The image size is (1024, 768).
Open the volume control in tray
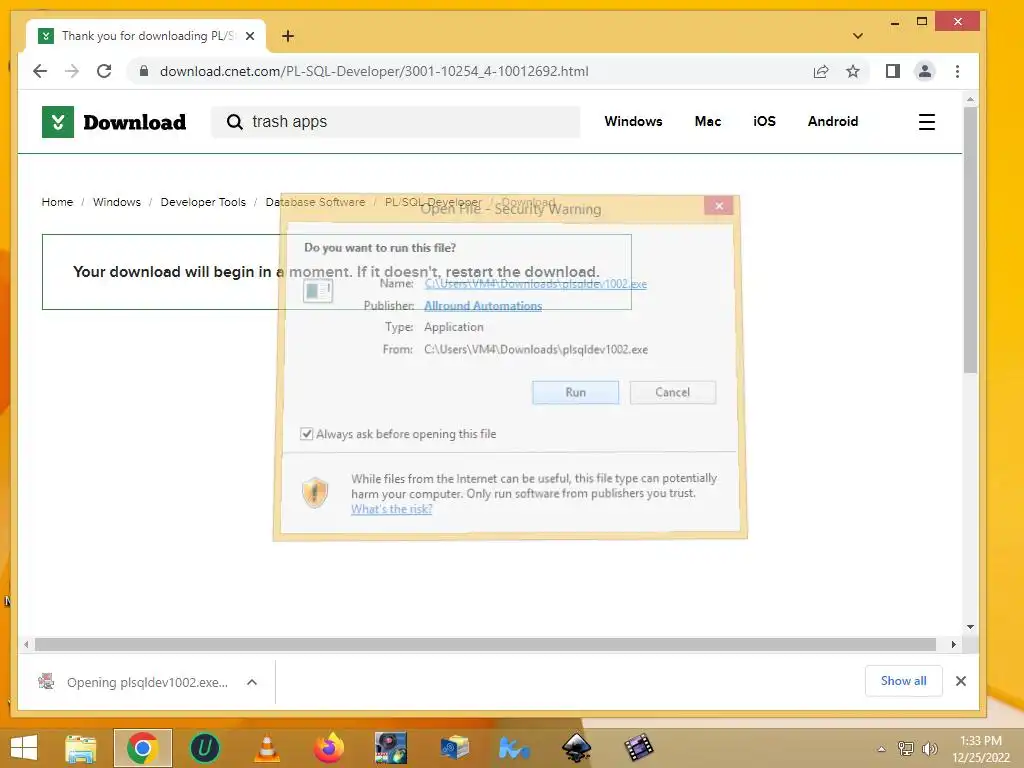[929, 749]
